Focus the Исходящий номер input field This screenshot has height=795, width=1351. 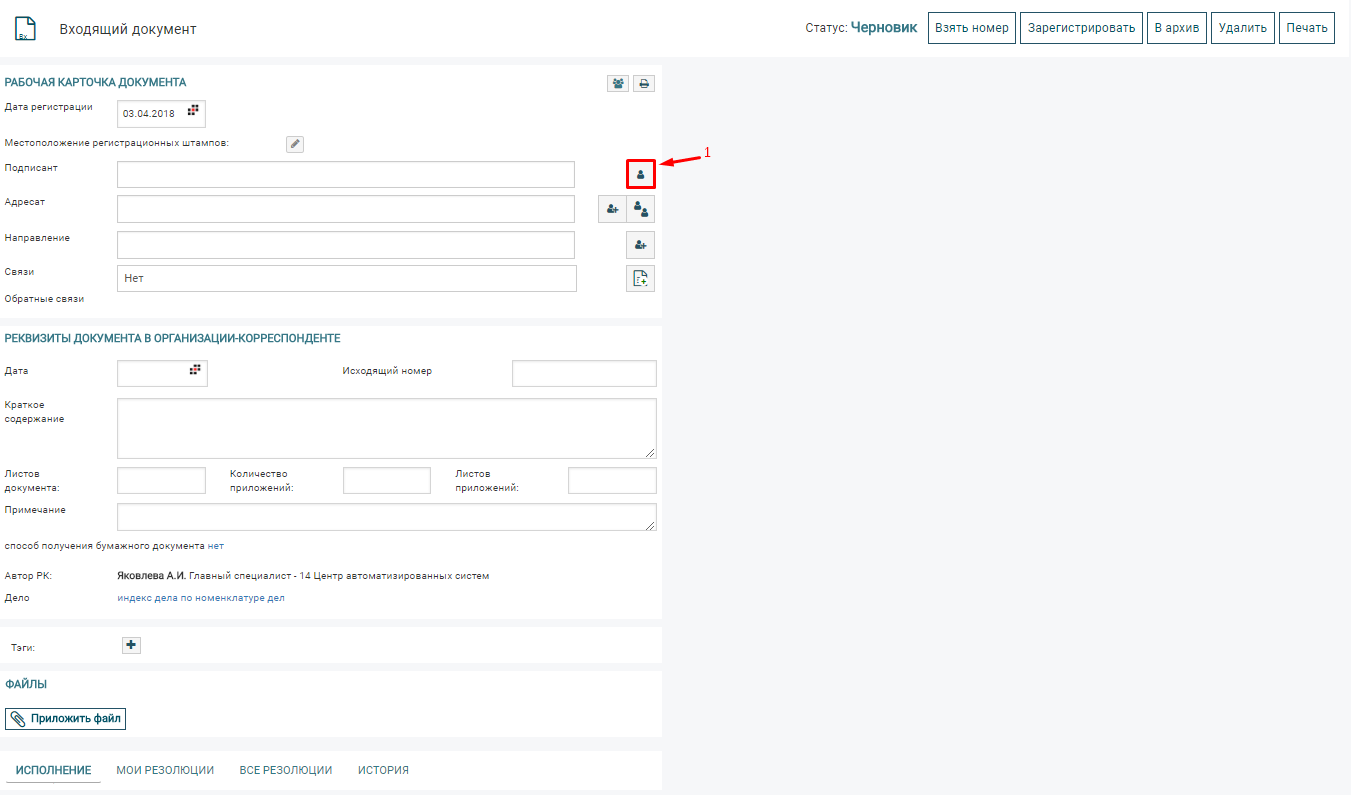coord(584,374)
